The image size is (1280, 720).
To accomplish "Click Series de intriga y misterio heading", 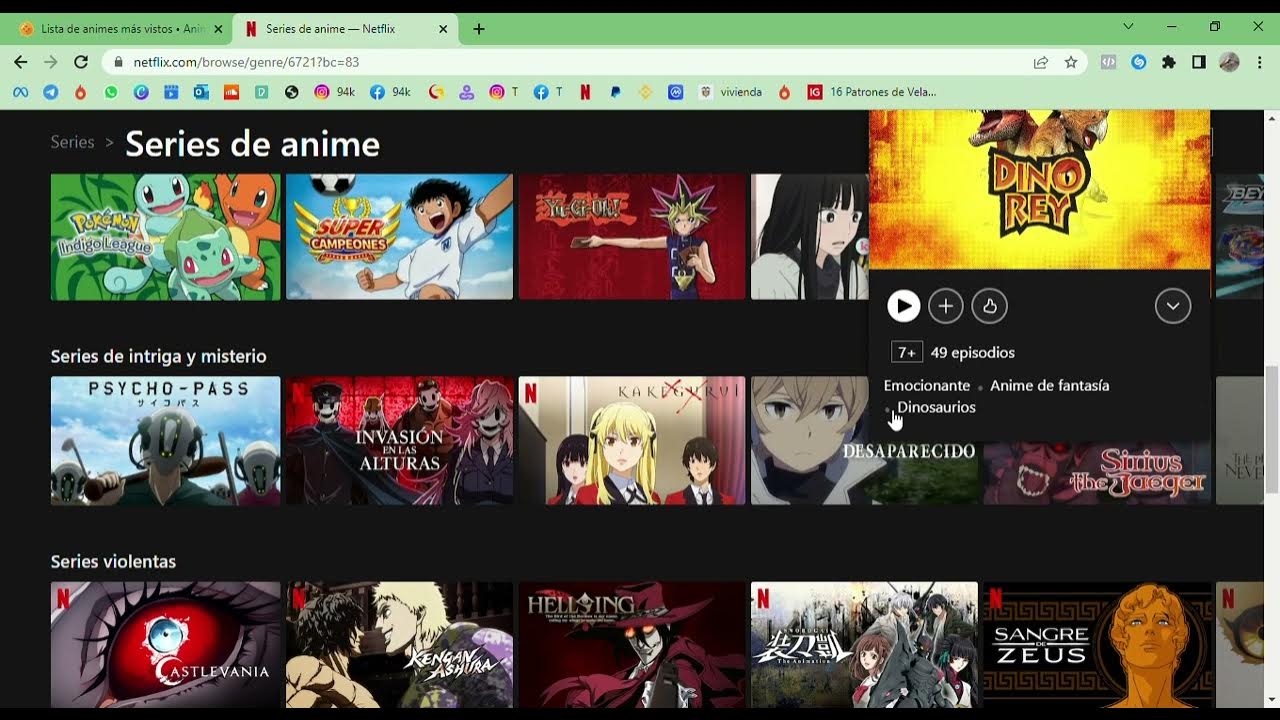I will [x=158, y=356].
